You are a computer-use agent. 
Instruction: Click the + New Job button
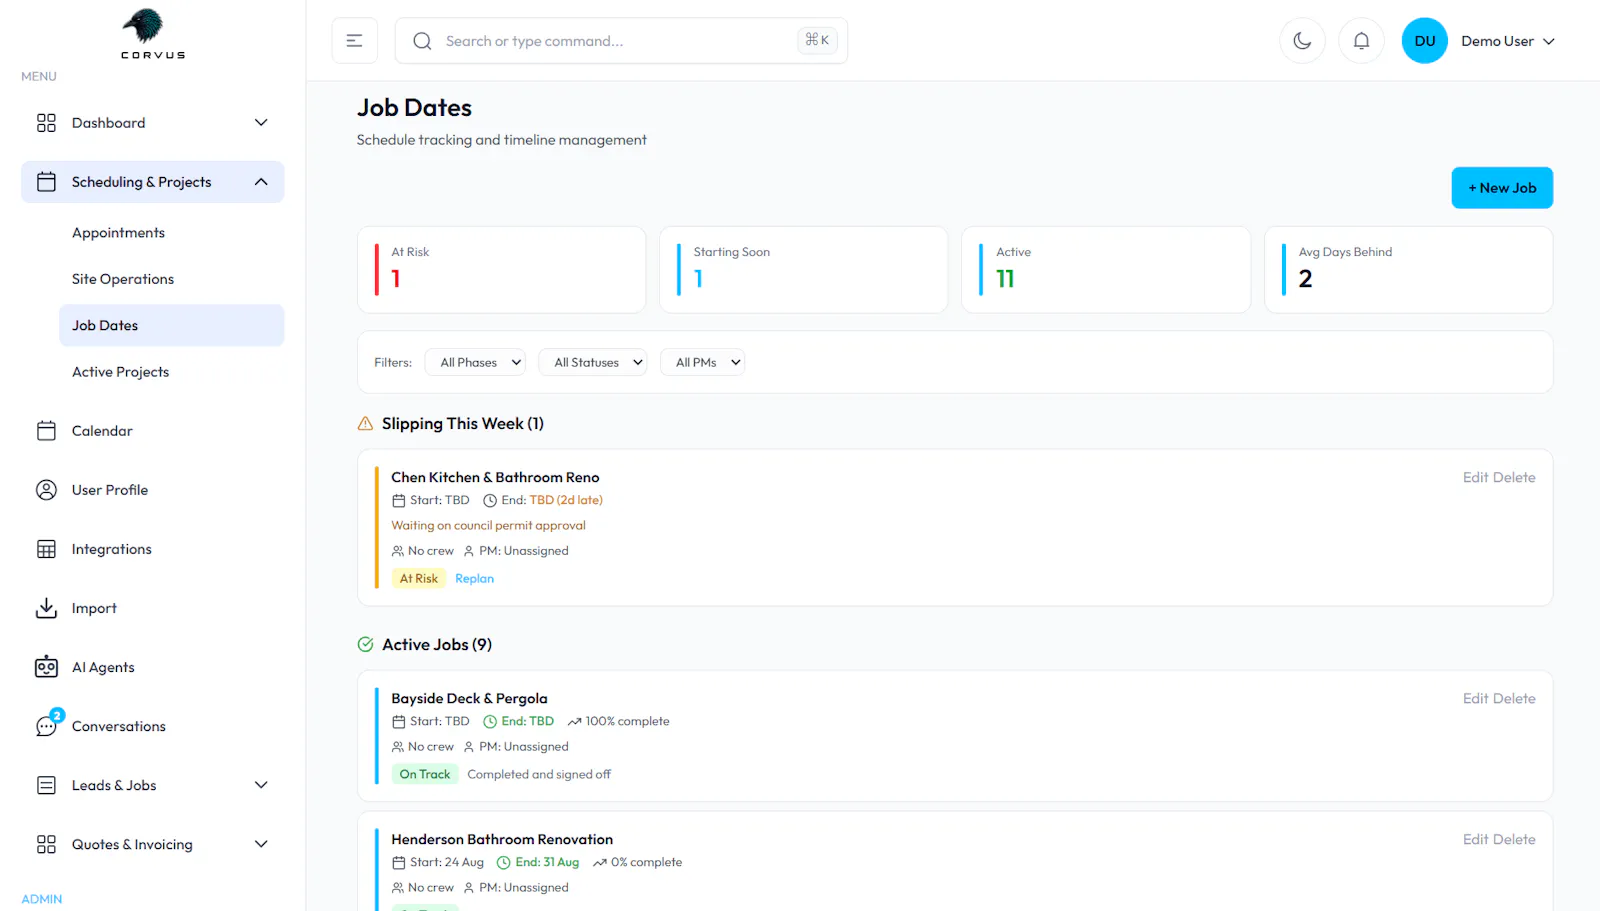pos(1502,188)
